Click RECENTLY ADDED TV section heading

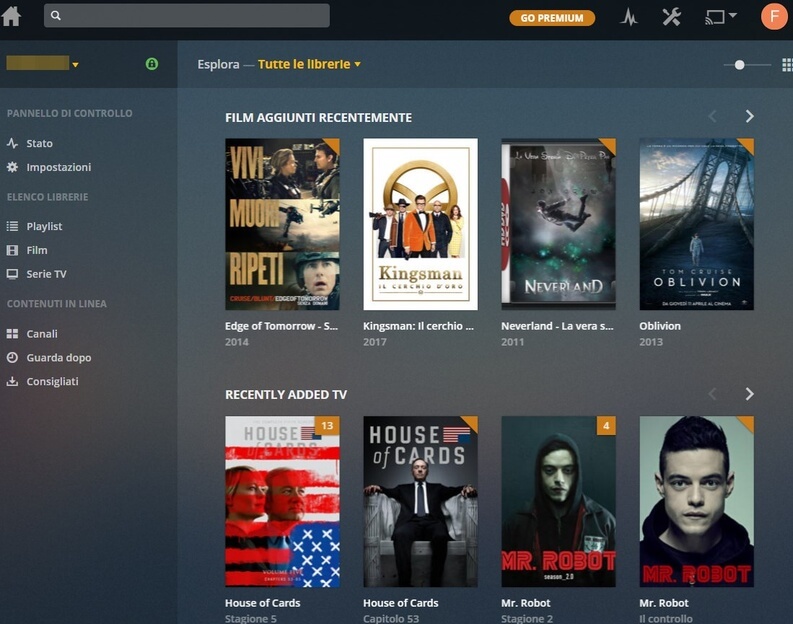pyautogui.click(x=286, y=394)
